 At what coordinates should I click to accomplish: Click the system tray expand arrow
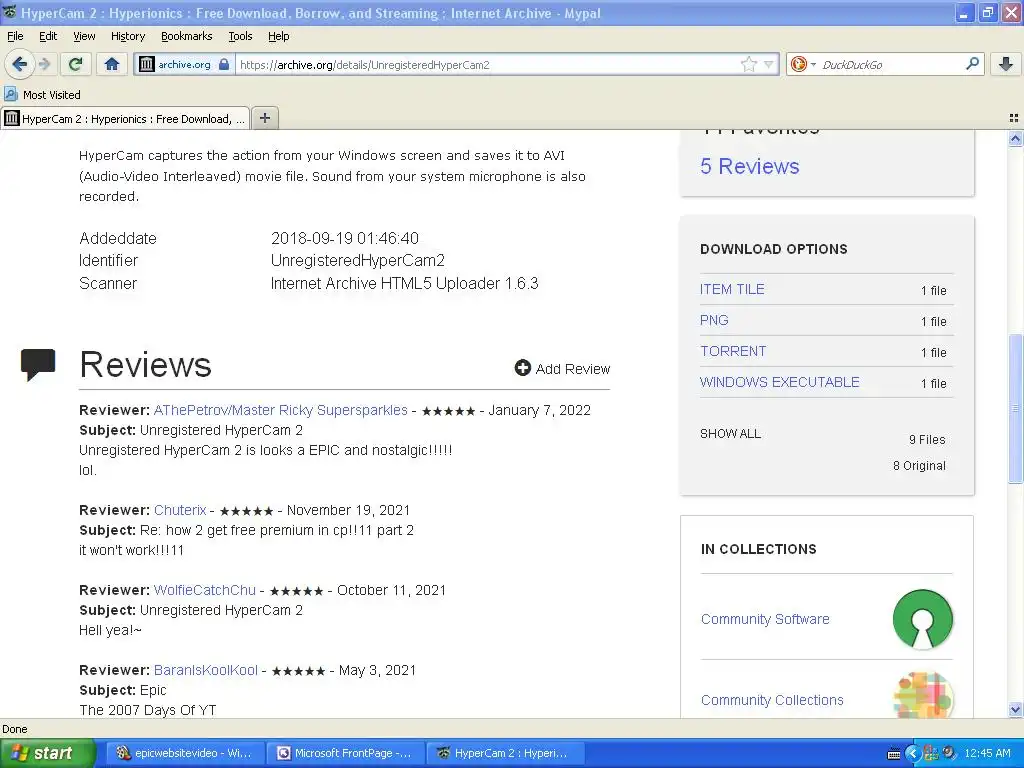(x=912, y=753)
